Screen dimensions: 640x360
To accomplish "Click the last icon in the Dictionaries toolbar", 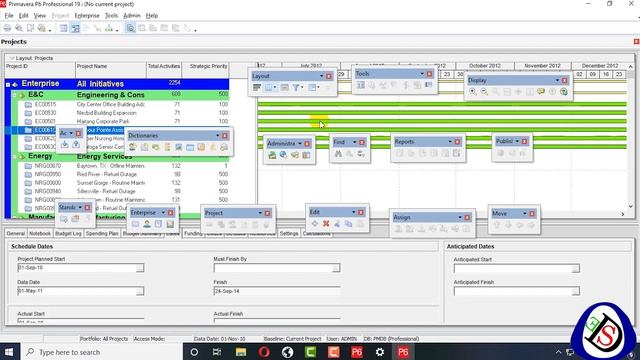I will tap(224, 147).
